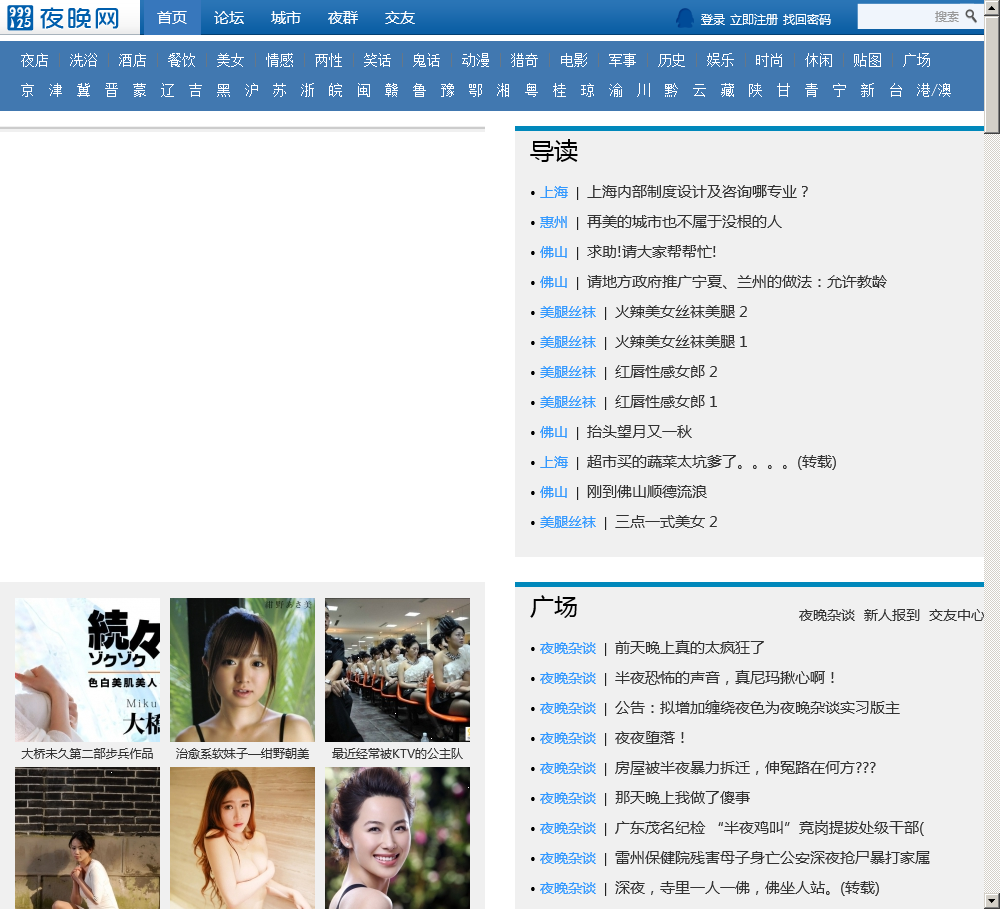Open the 娱乐 category
1000x909 pixels.
pos(721,61)
